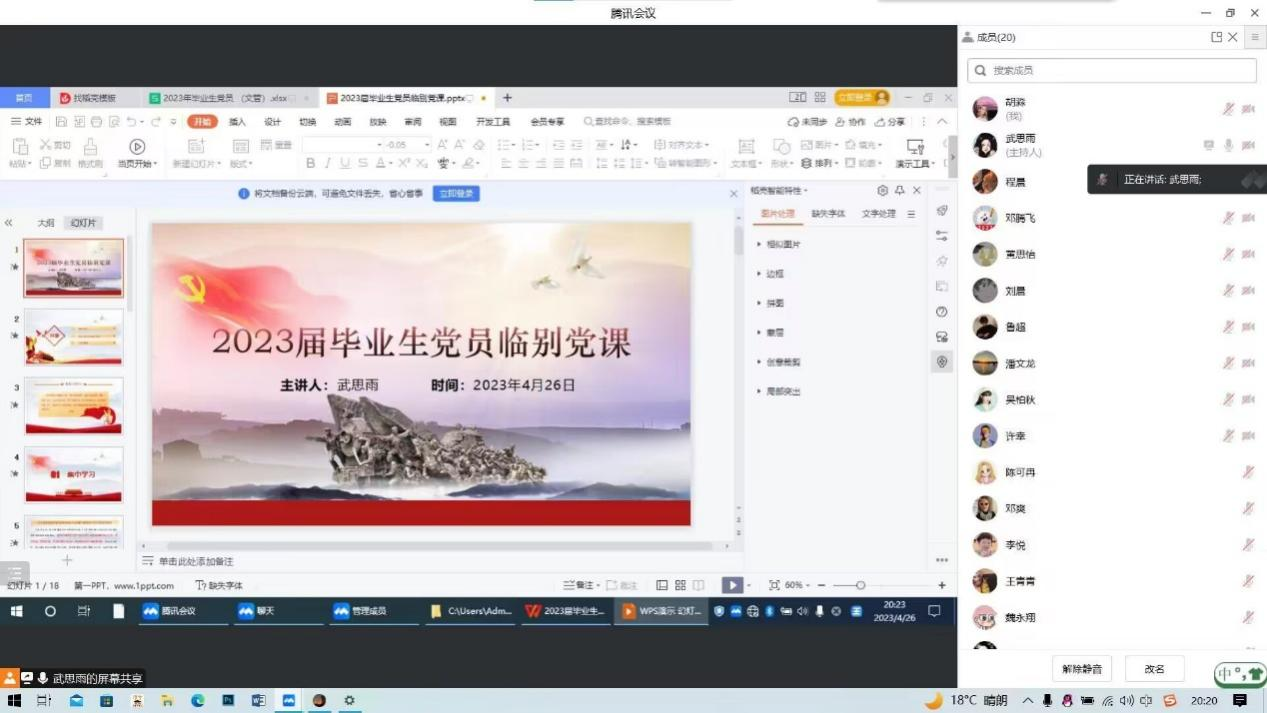Viewport: 1267px width, 713px height.
Task: Click the 解除静音 button
Action: point(1082,669)
